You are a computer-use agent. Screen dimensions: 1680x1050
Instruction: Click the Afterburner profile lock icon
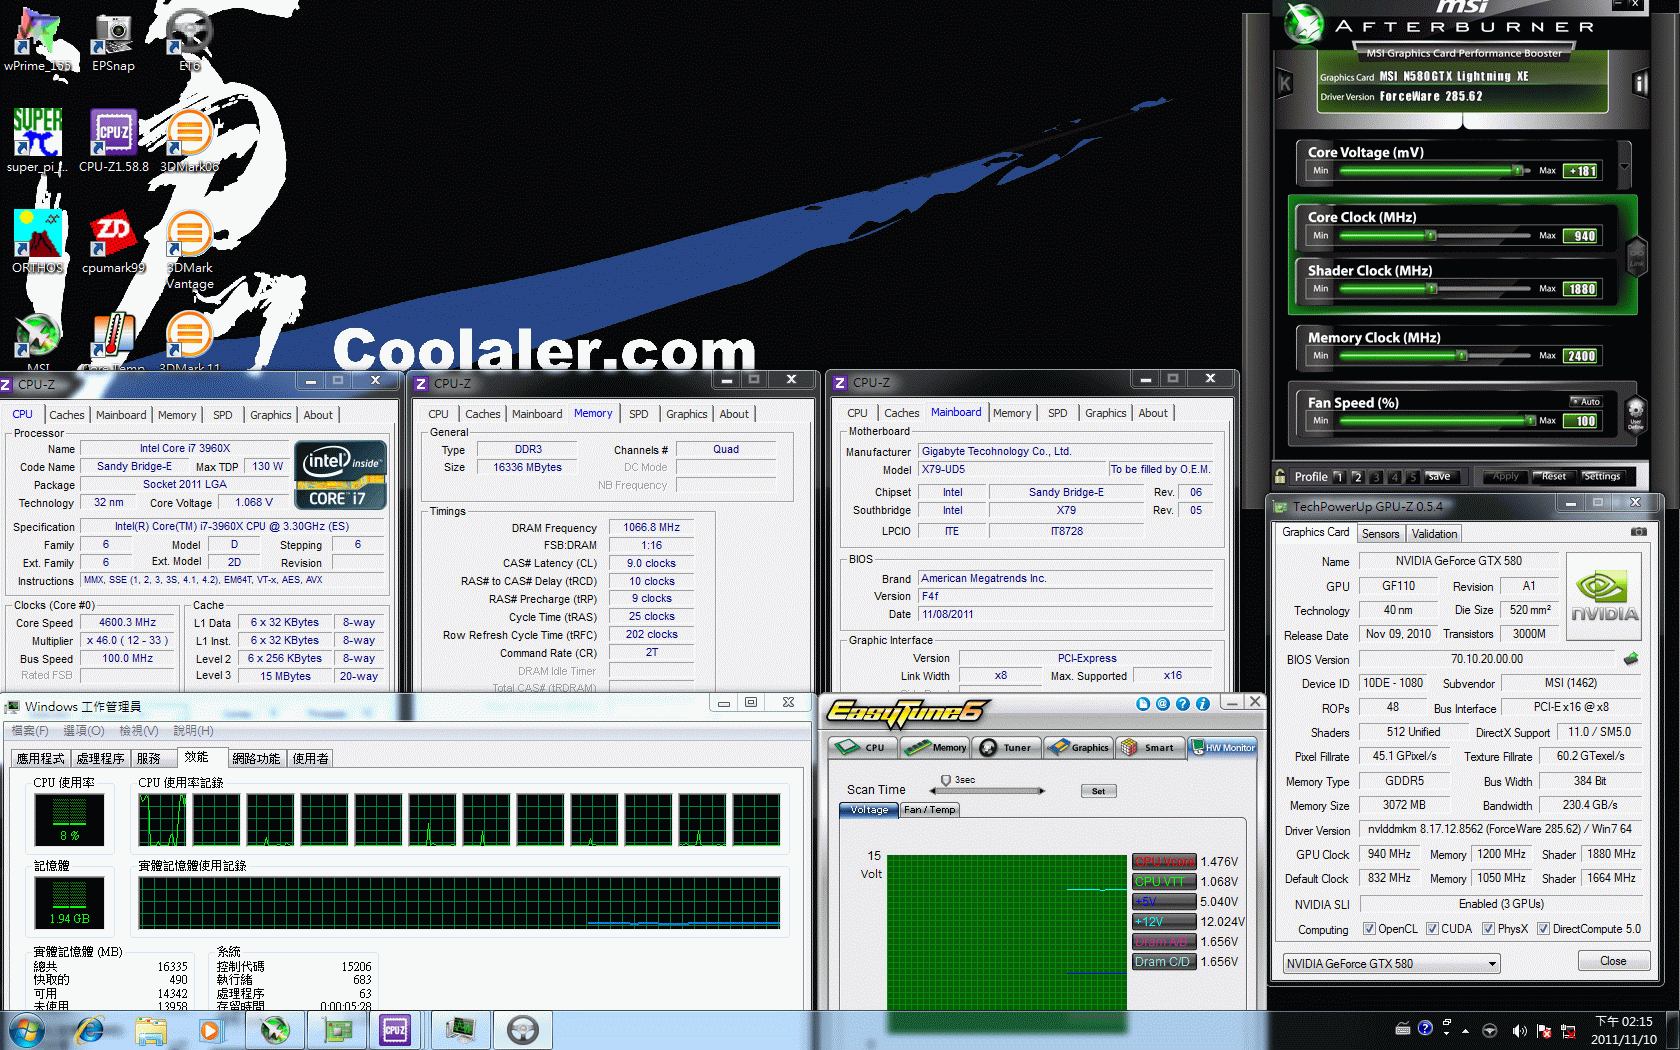(1280, 476)
